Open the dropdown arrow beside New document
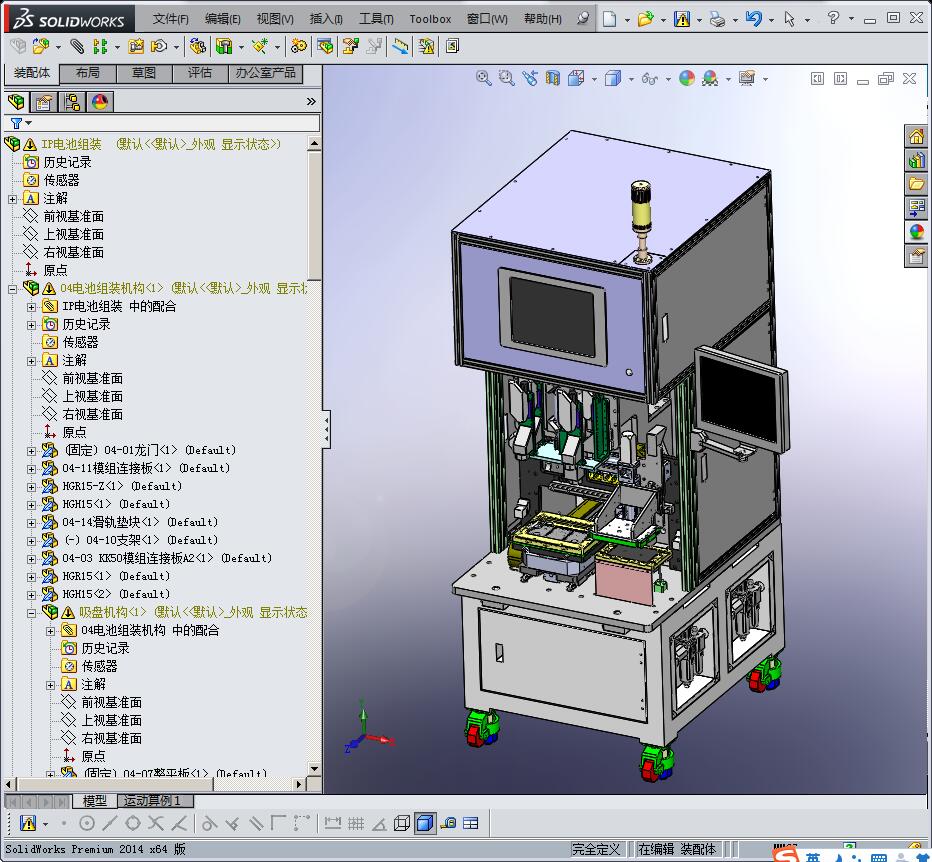Viewport: 932px width, 862px height. pyautogui.click(x=627, y=20)
